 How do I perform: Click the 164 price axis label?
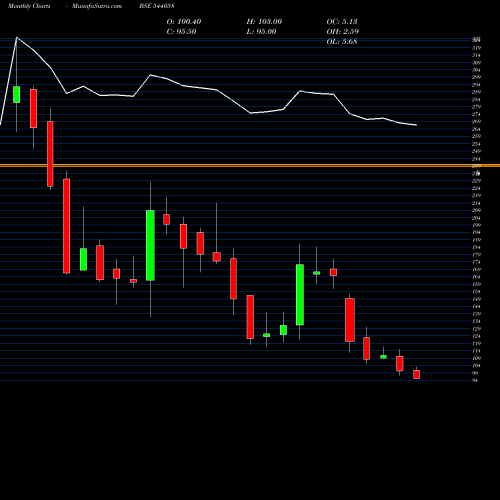(476, 277)
